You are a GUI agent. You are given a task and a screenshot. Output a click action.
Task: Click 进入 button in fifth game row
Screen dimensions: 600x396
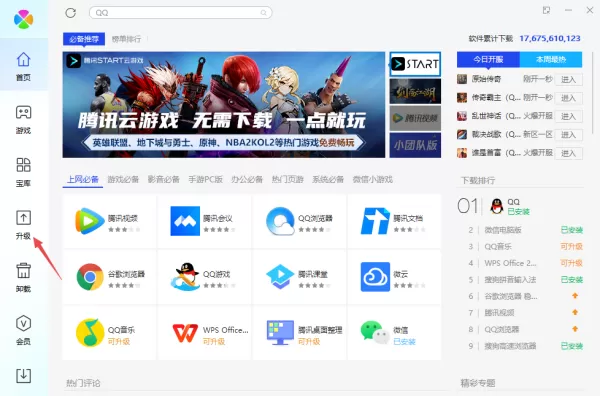[568, 153]
